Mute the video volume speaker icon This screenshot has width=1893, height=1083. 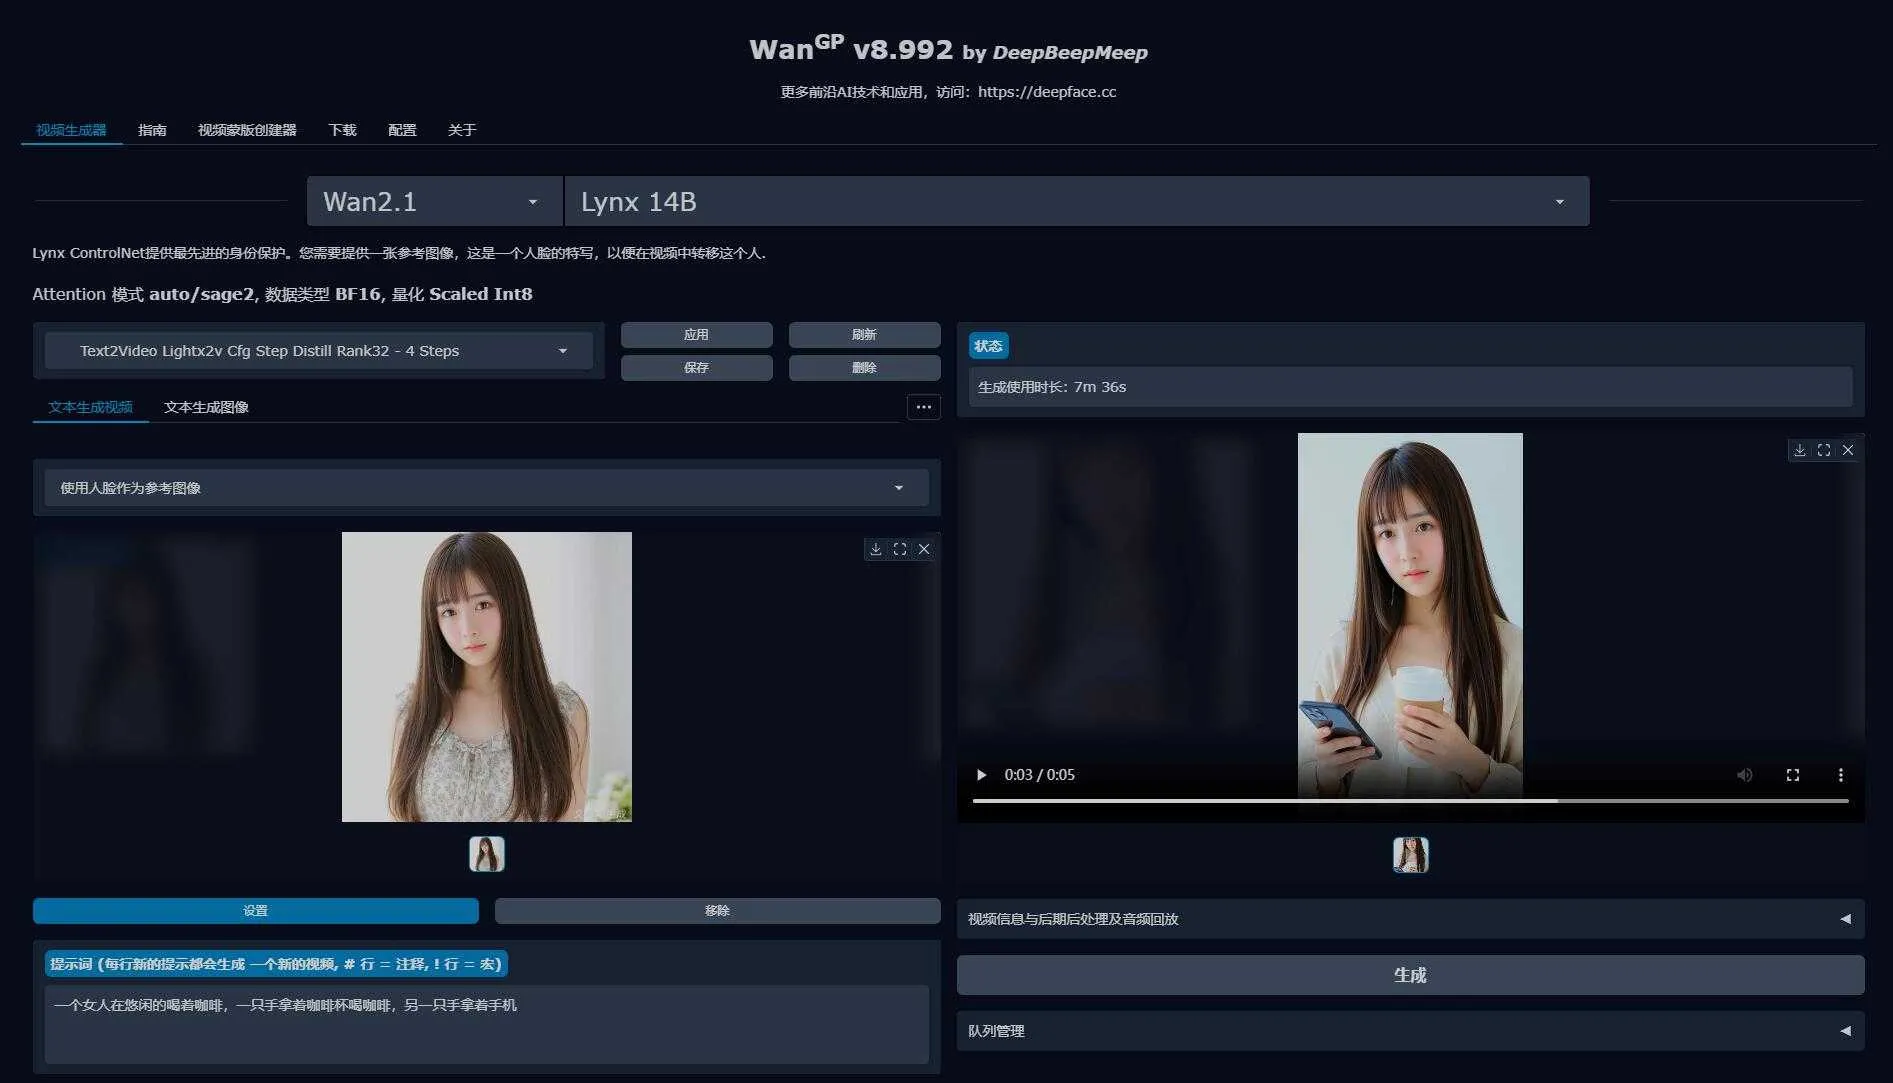[1744, 775]
